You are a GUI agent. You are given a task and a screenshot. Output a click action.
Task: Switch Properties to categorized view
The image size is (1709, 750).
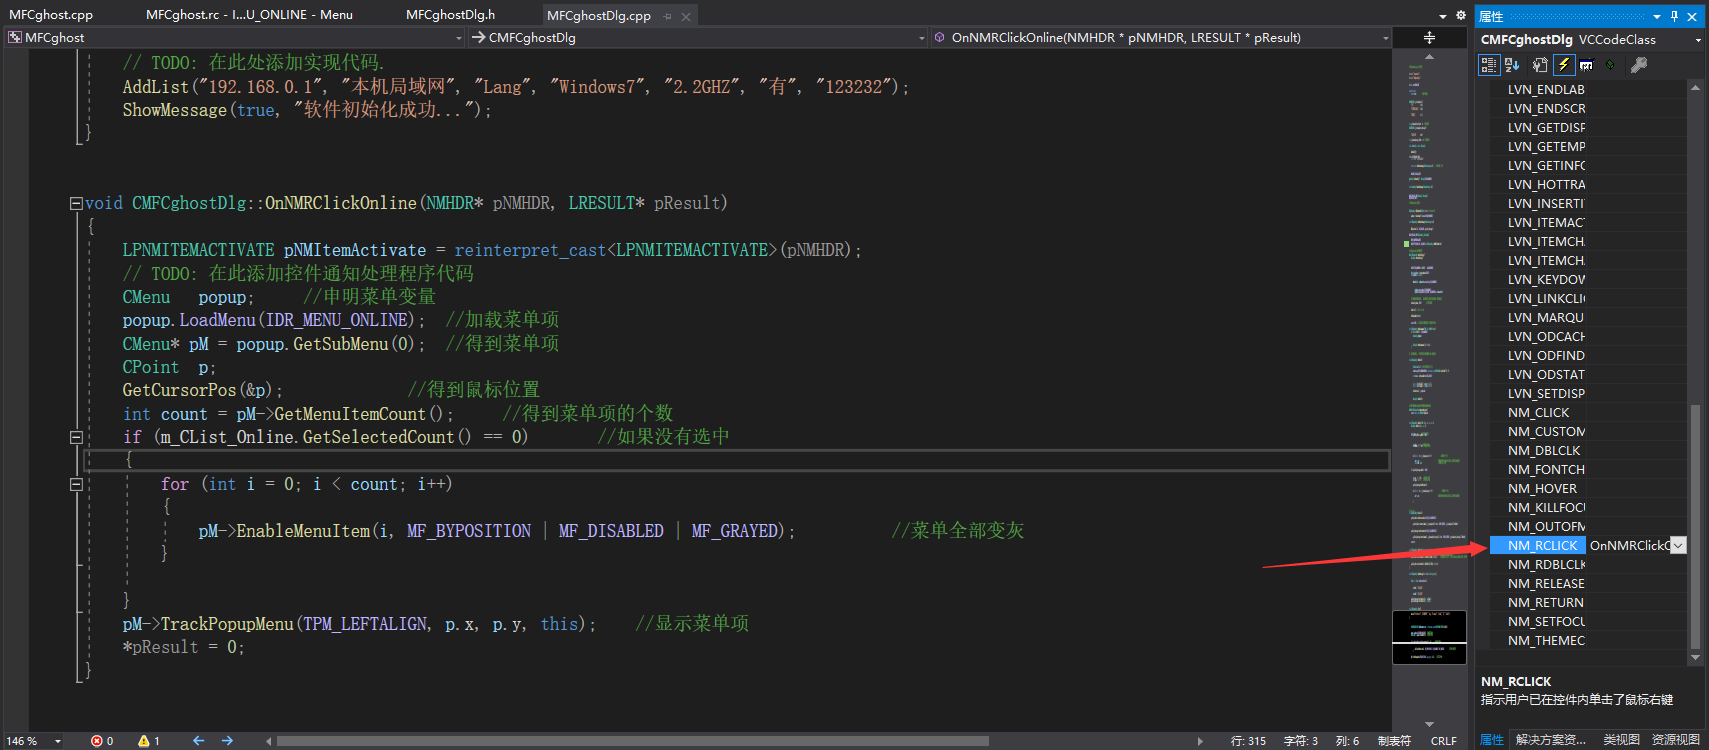pos(1489,65)
